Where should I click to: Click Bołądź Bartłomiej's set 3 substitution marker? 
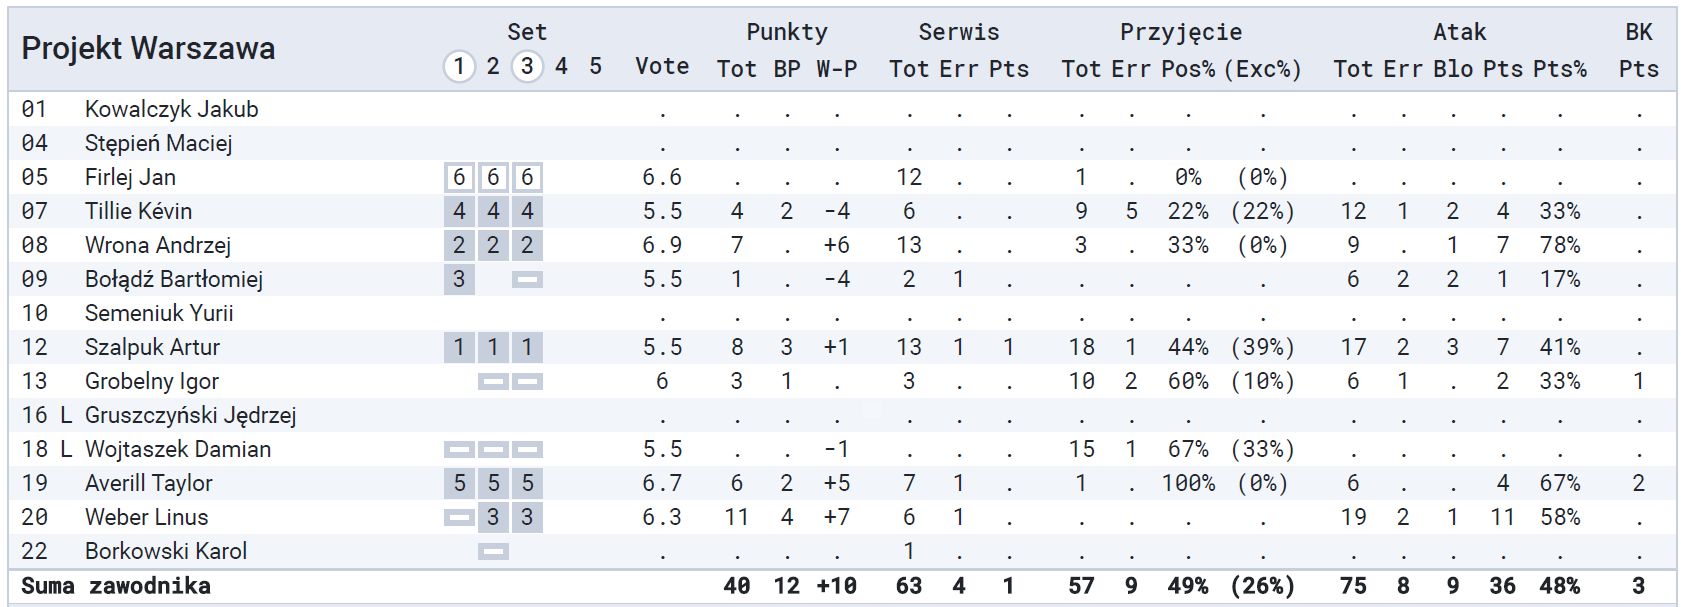click(527, 280)
